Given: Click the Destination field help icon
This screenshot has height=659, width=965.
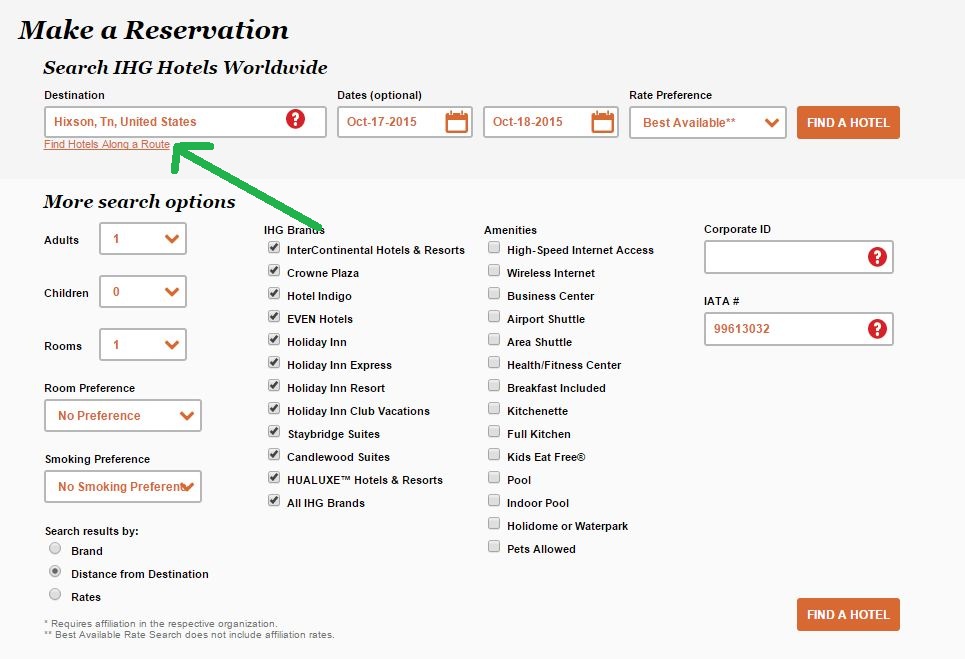Looking at the screenshot, I should pyautogui.click(x=295, y=120).
